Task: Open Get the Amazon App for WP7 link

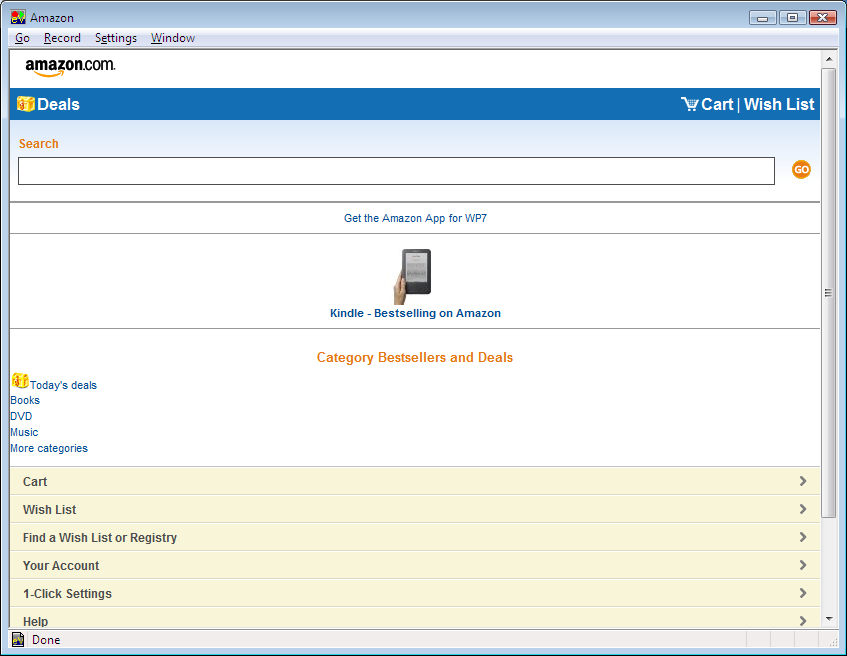Action: pyautogui.click(x=415, y=218)
